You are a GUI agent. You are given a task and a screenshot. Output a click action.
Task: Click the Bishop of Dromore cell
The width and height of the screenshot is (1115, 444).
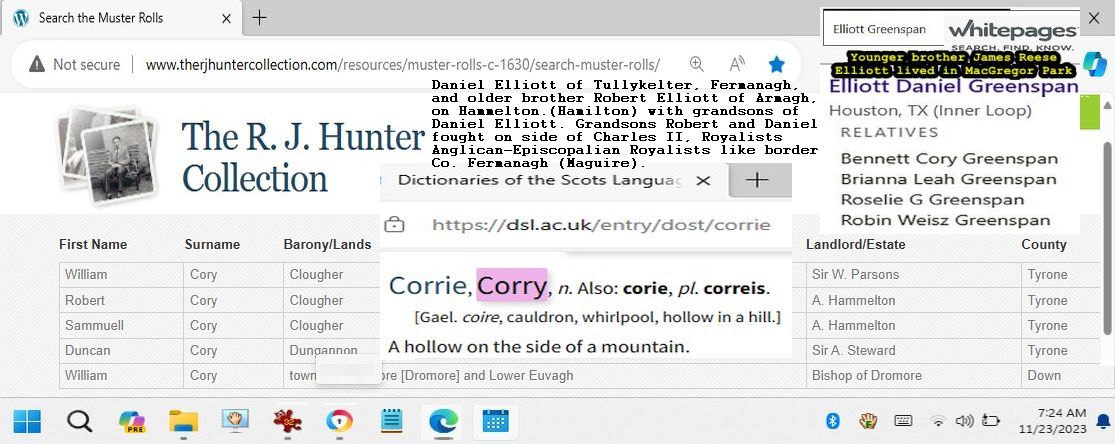click(914, 375)
